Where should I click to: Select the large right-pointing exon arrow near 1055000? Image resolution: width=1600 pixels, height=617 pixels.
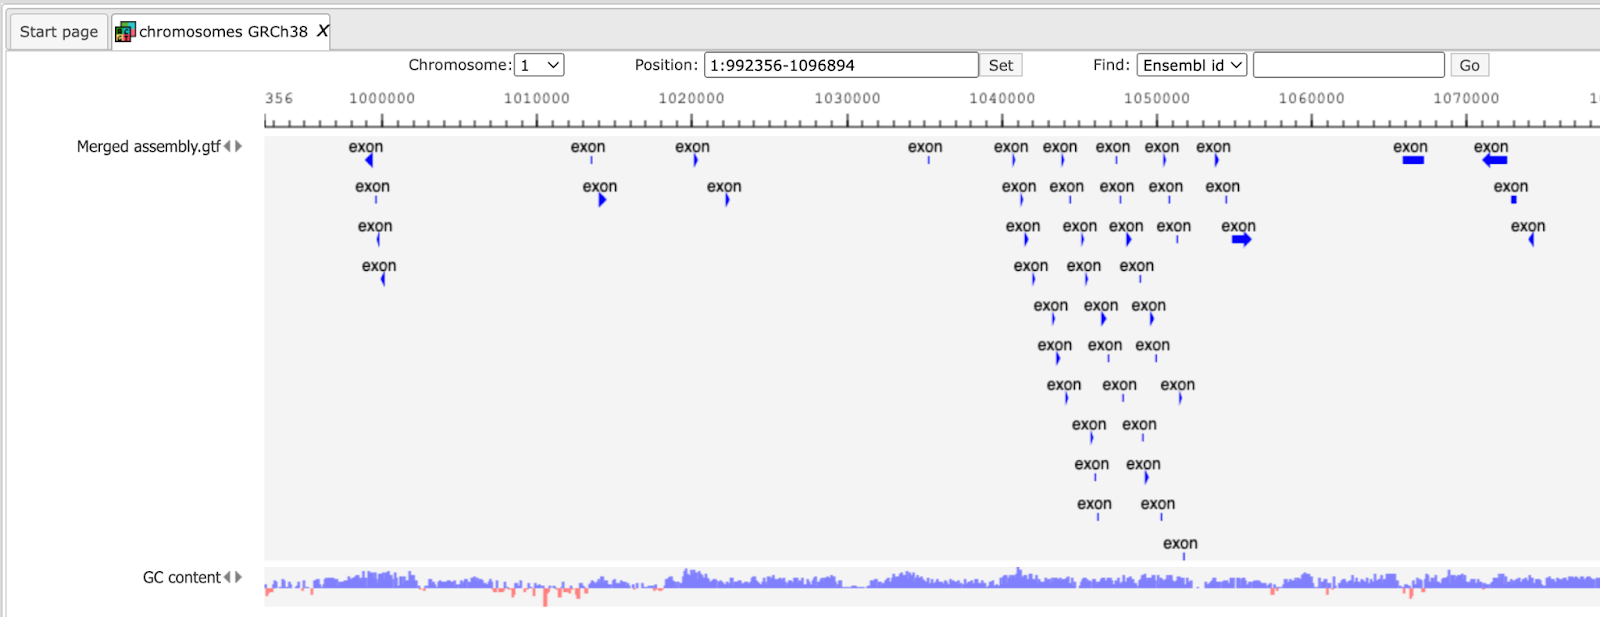1242,240
